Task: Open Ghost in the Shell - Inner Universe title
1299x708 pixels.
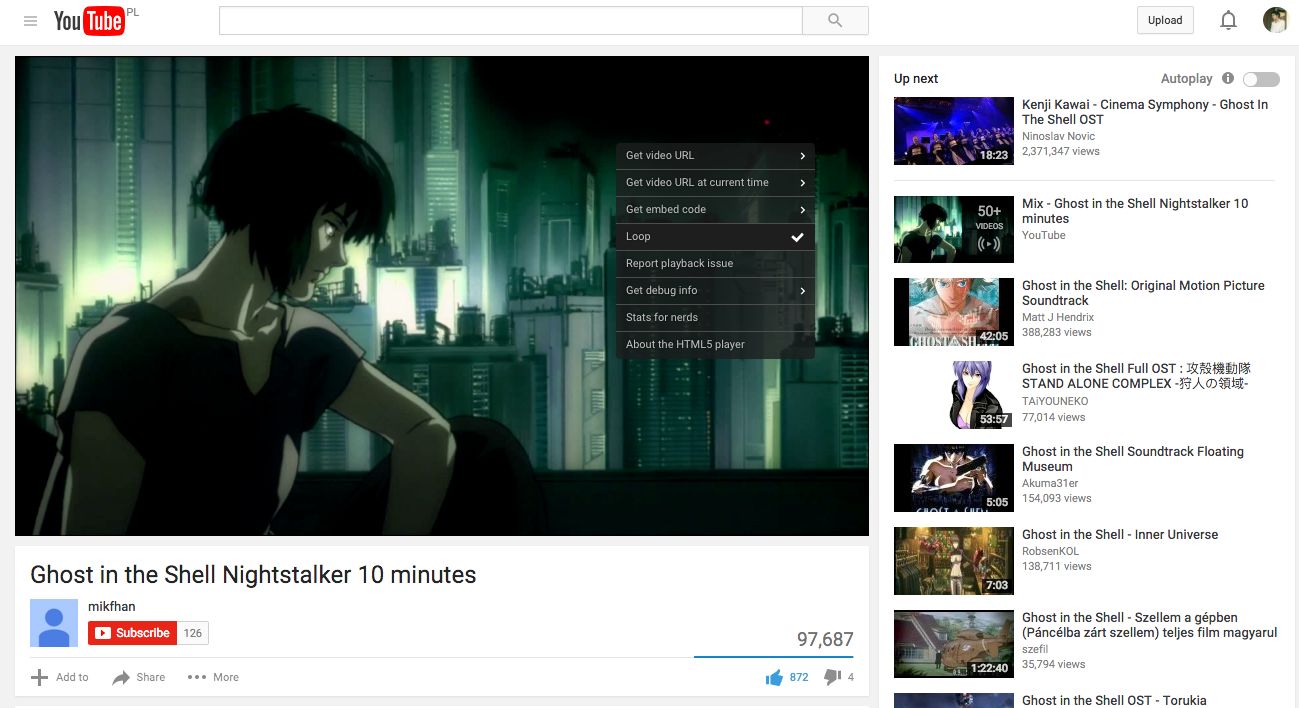Action: point(1120,534)
